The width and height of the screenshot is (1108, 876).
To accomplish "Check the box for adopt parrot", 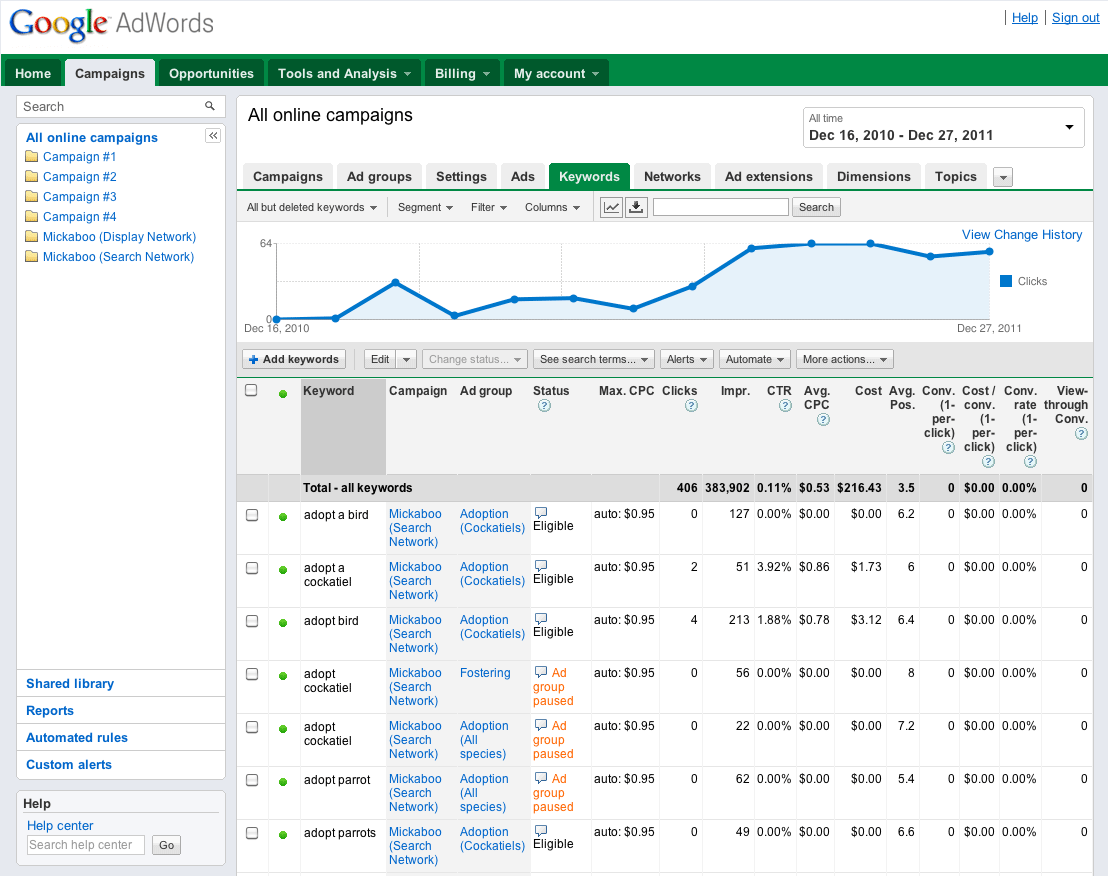I will coord(252,780).
